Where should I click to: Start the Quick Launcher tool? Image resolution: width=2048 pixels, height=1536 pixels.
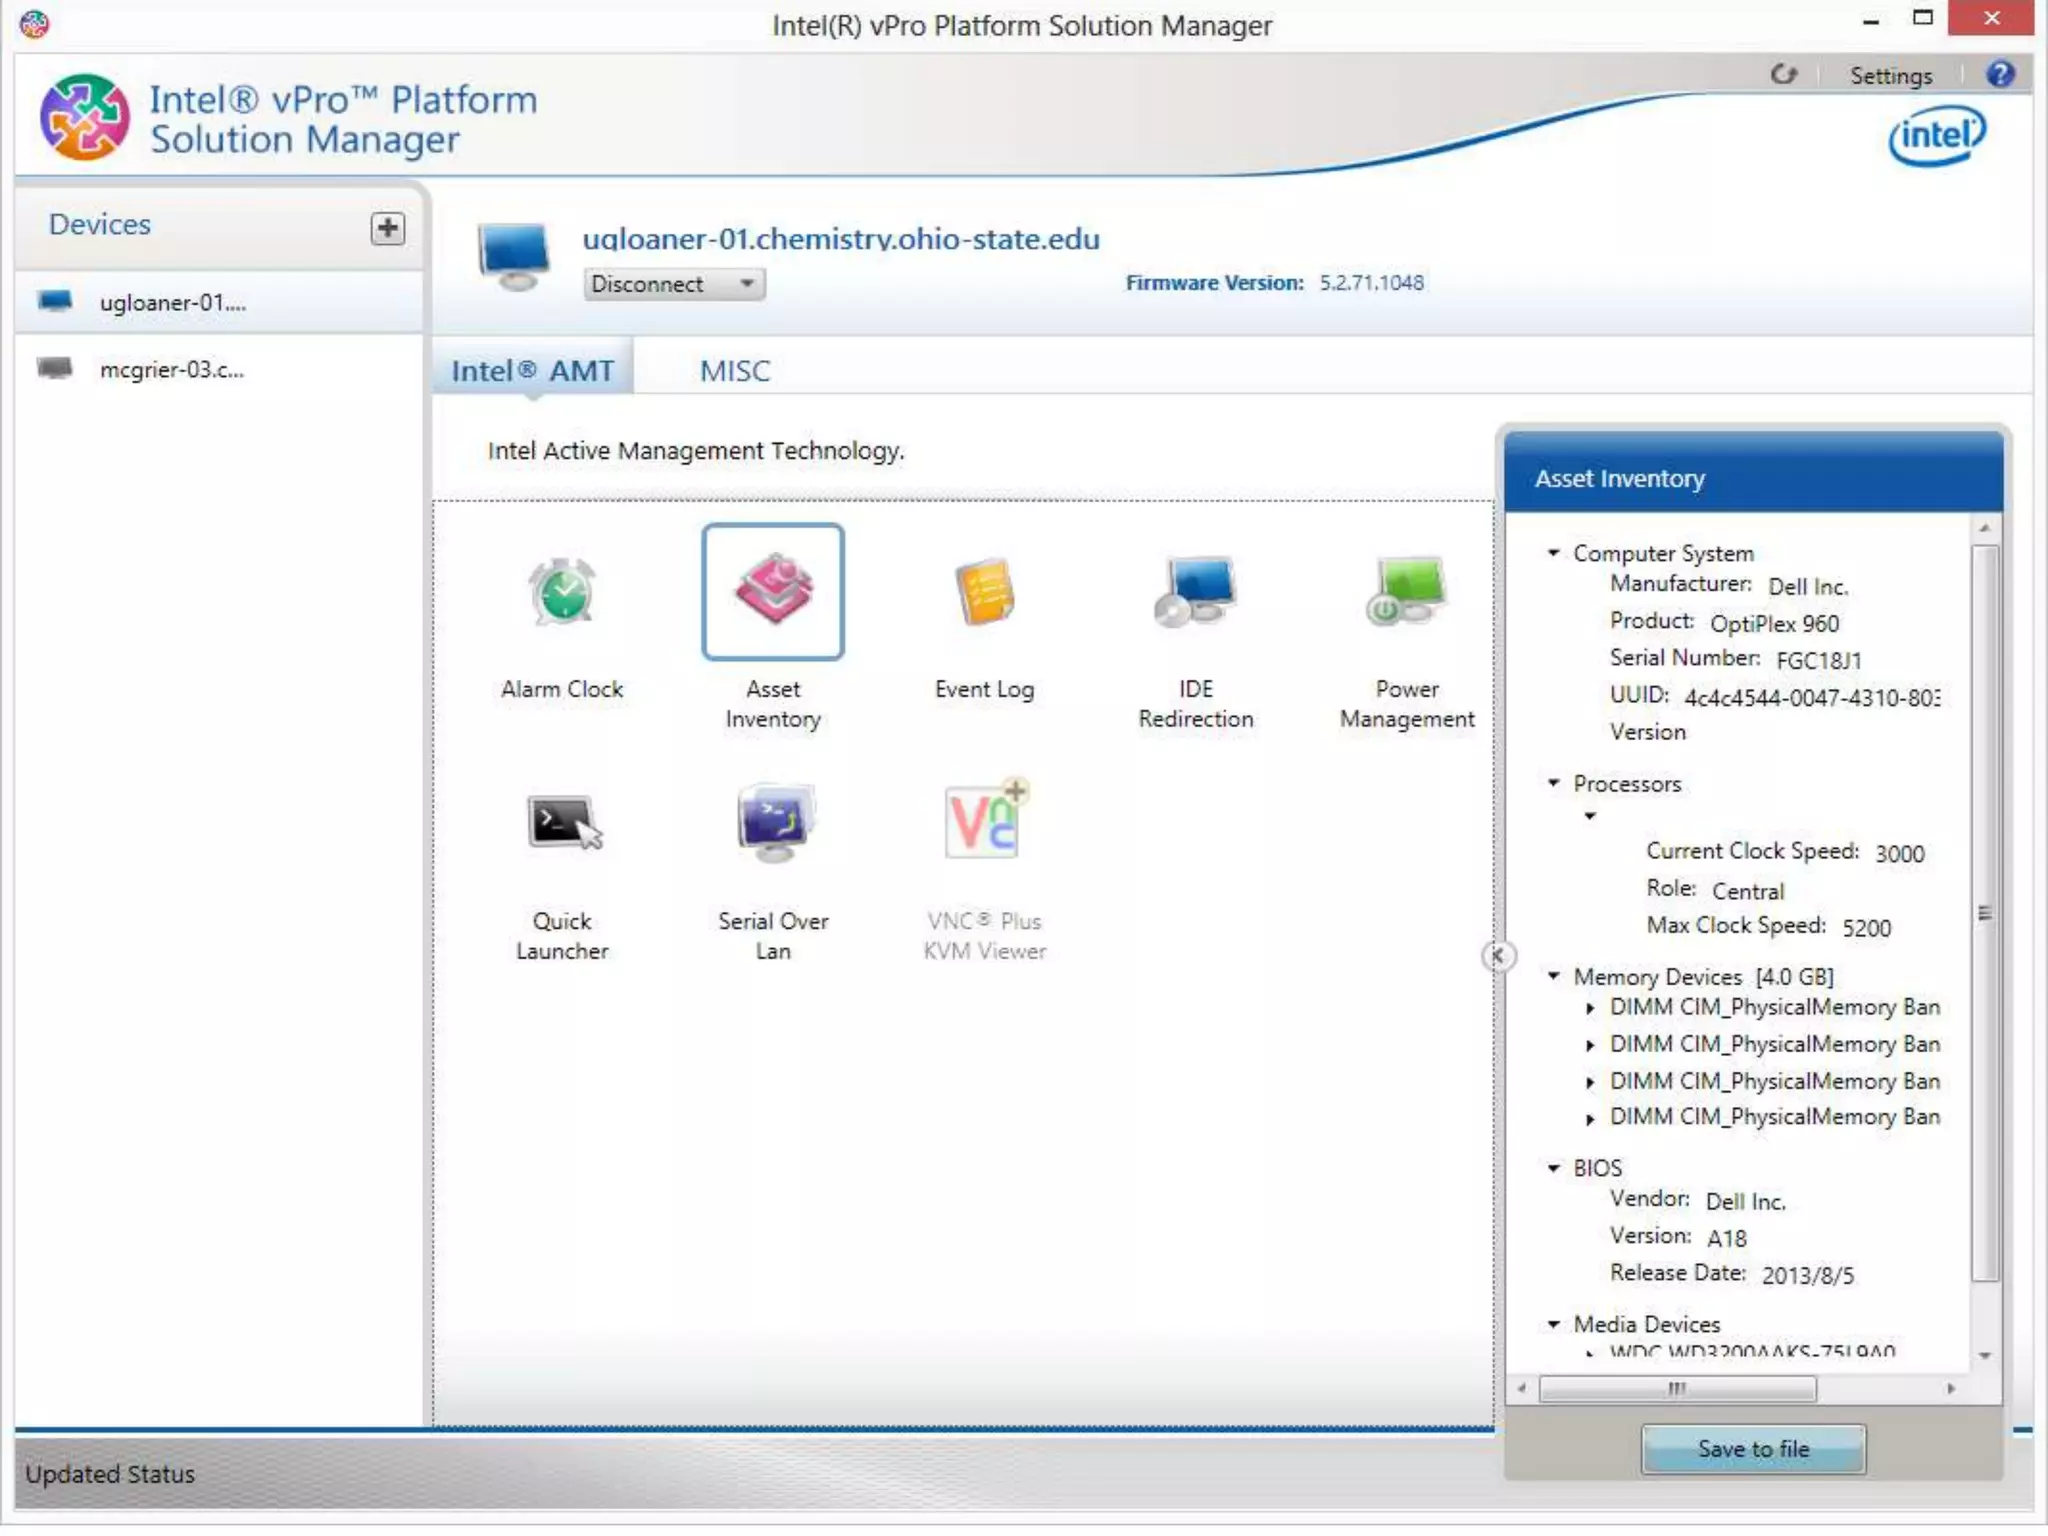pos(563,823)
